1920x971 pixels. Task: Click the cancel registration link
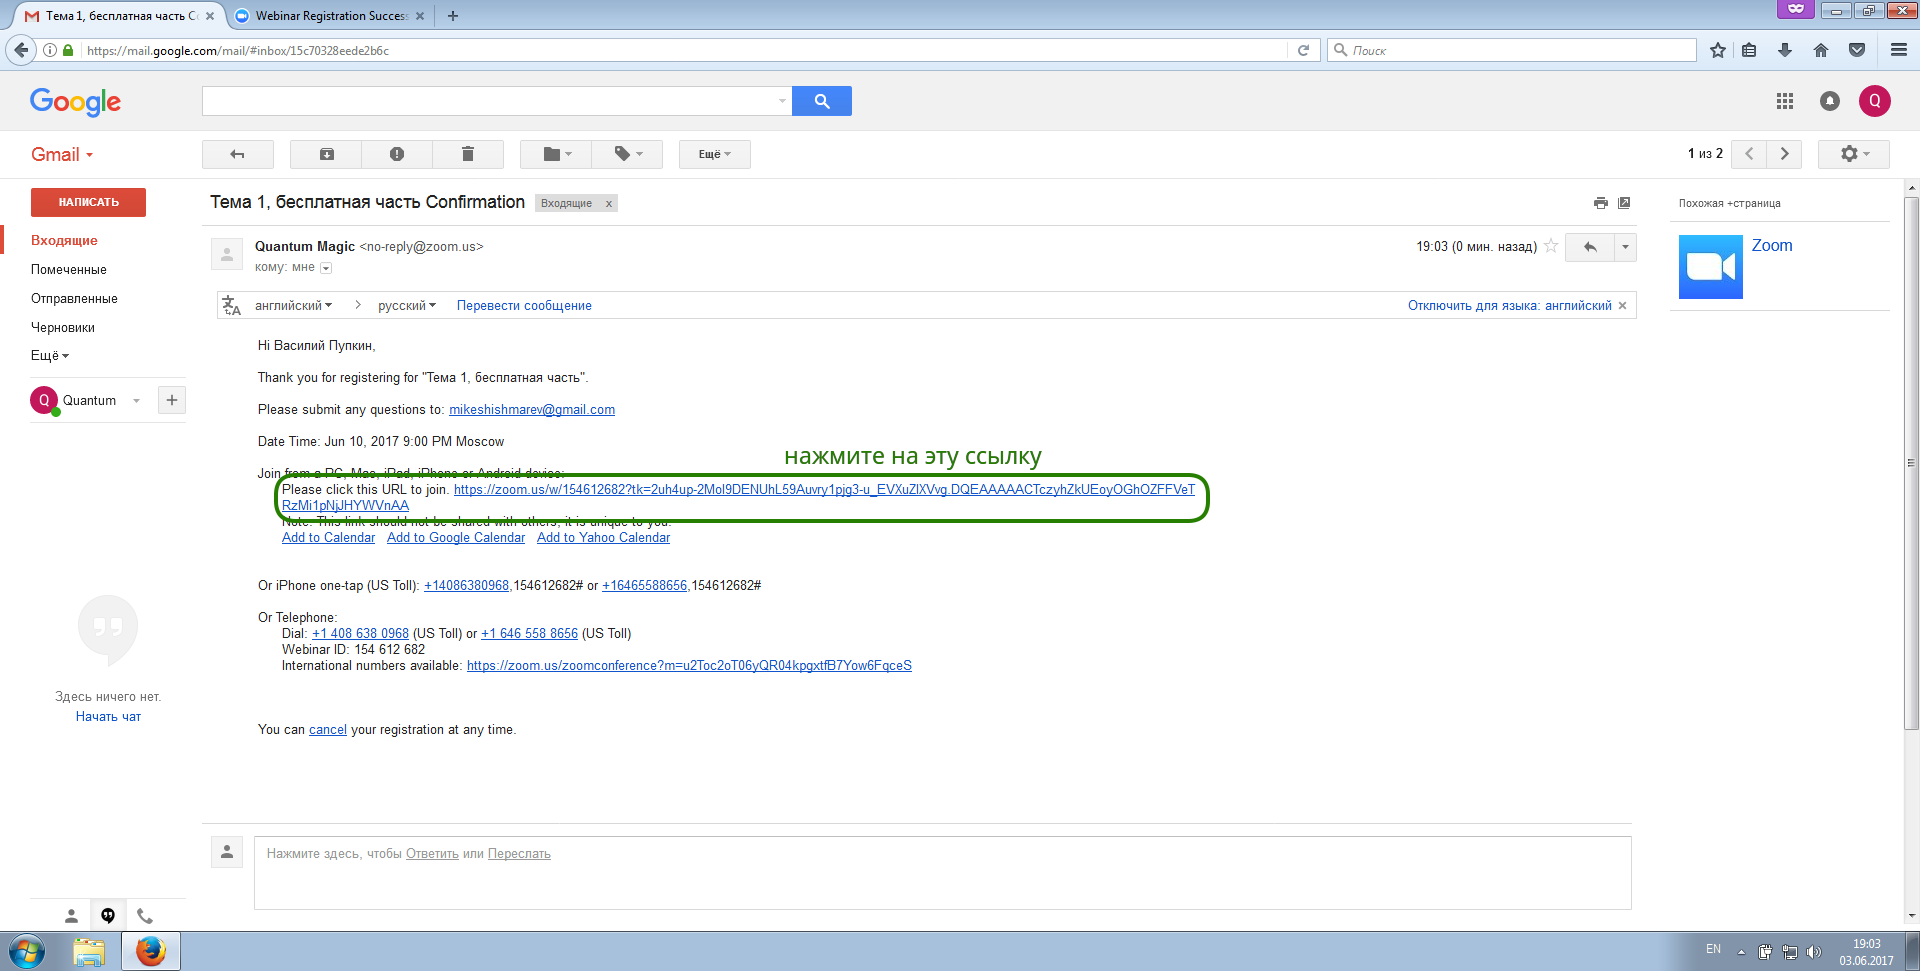(x=328, y=730)
